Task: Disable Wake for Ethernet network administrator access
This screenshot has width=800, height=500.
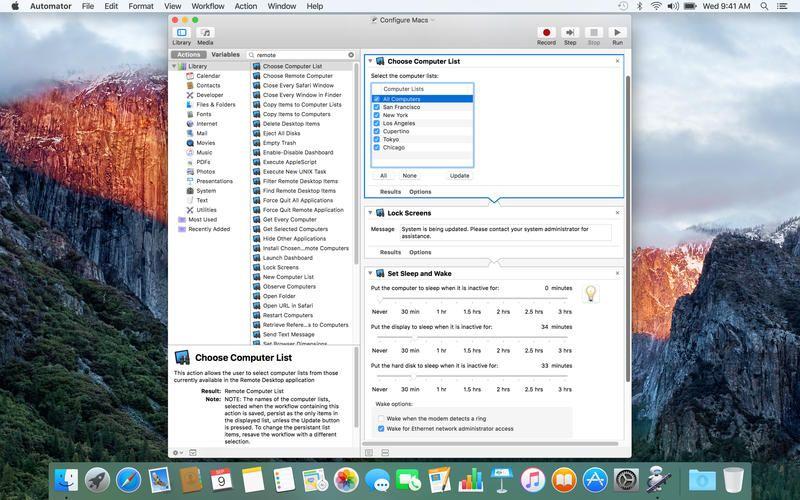Action: pos(381,428)
